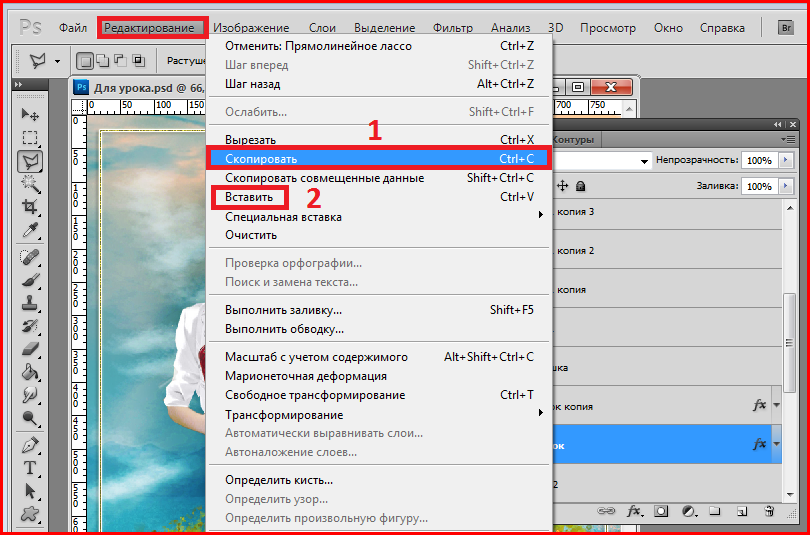Image resolution: width=810 pixels, height=535 pixels.
Task: Open the Фильтр menu
Action: [x=453, y=28]
